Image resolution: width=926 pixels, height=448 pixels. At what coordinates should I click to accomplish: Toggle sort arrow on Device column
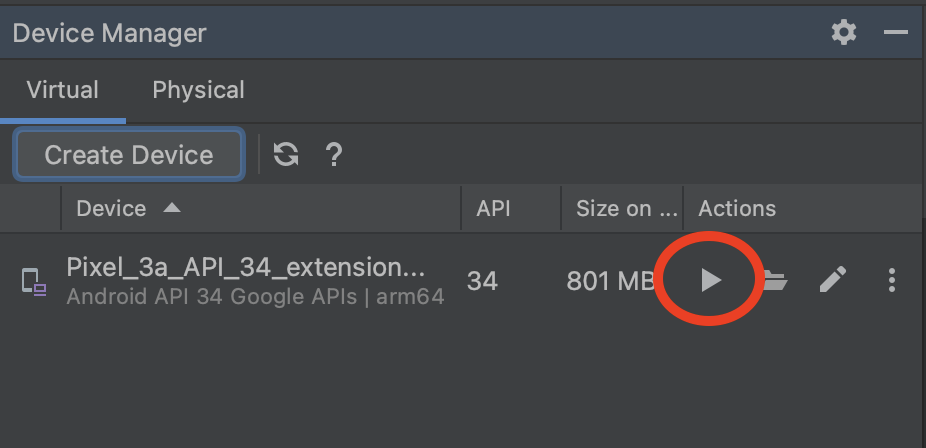pyautogui.click(x=172, y=208)
